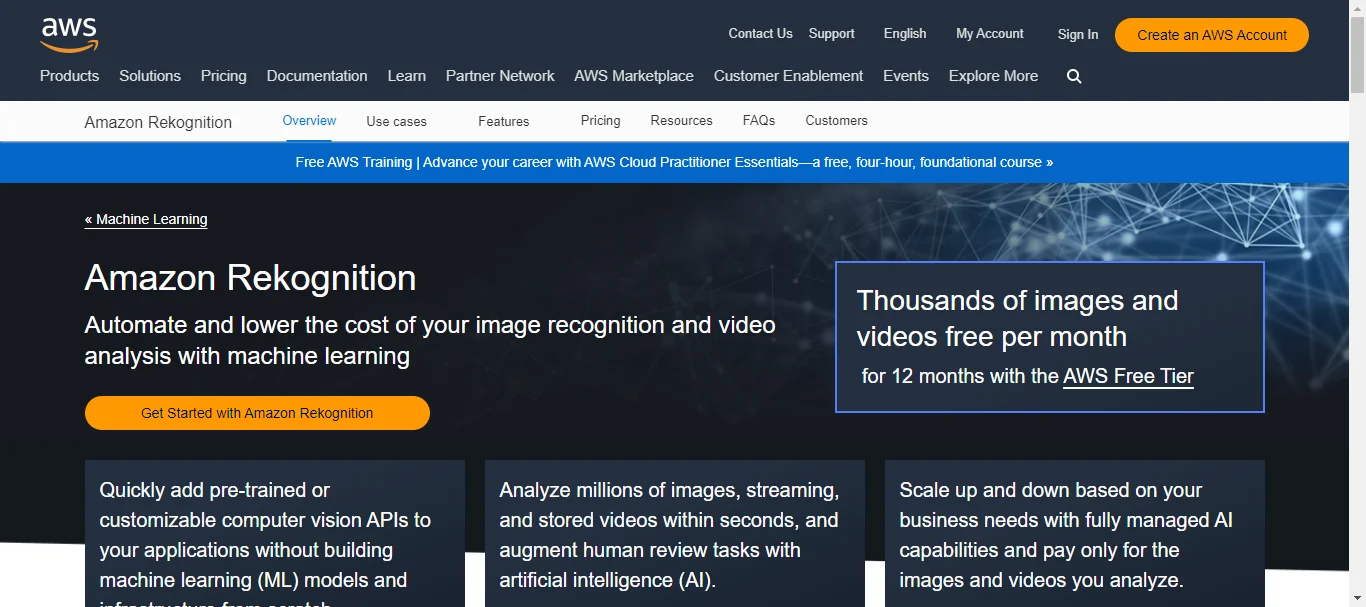Open the AWS Free Tier link
Image resolution: width=1366 pixels, height=607 pixels.
pos(1128,377)
